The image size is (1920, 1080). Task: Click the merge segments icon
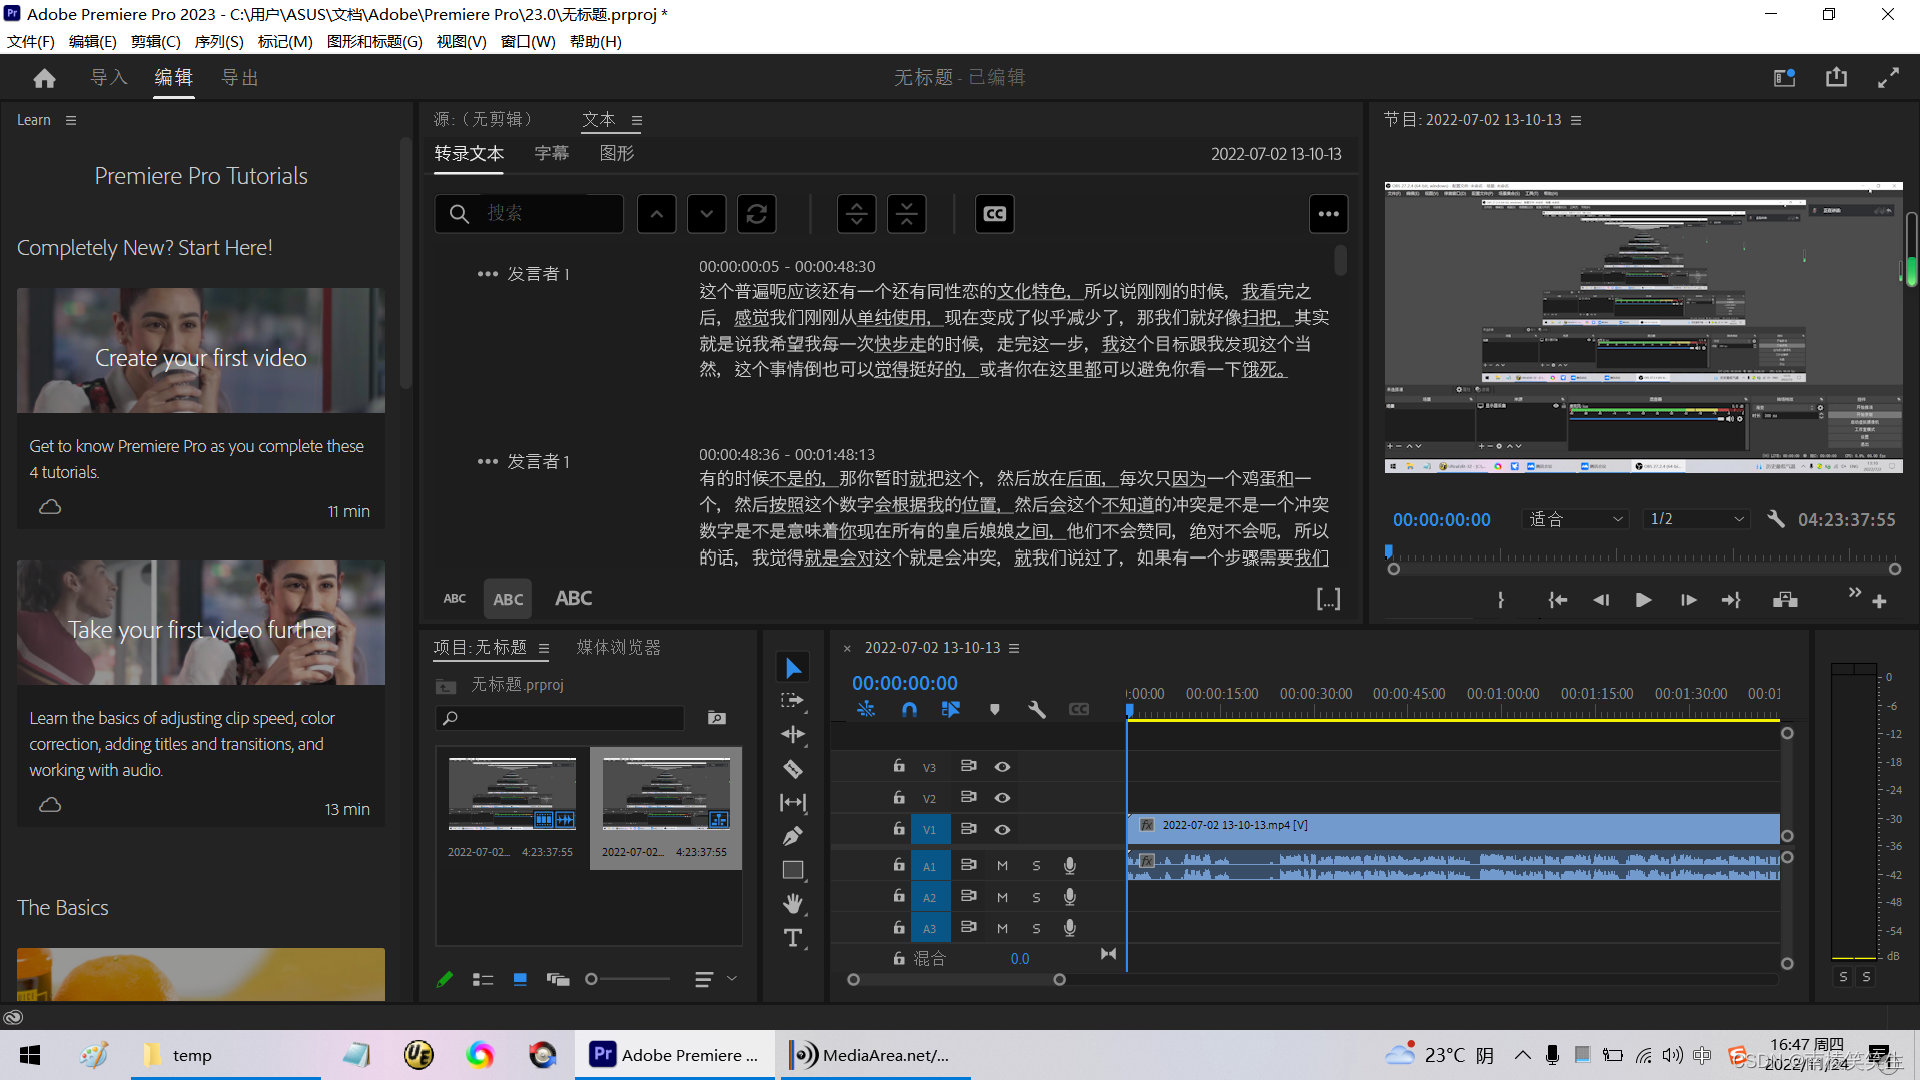click(907, 214)
